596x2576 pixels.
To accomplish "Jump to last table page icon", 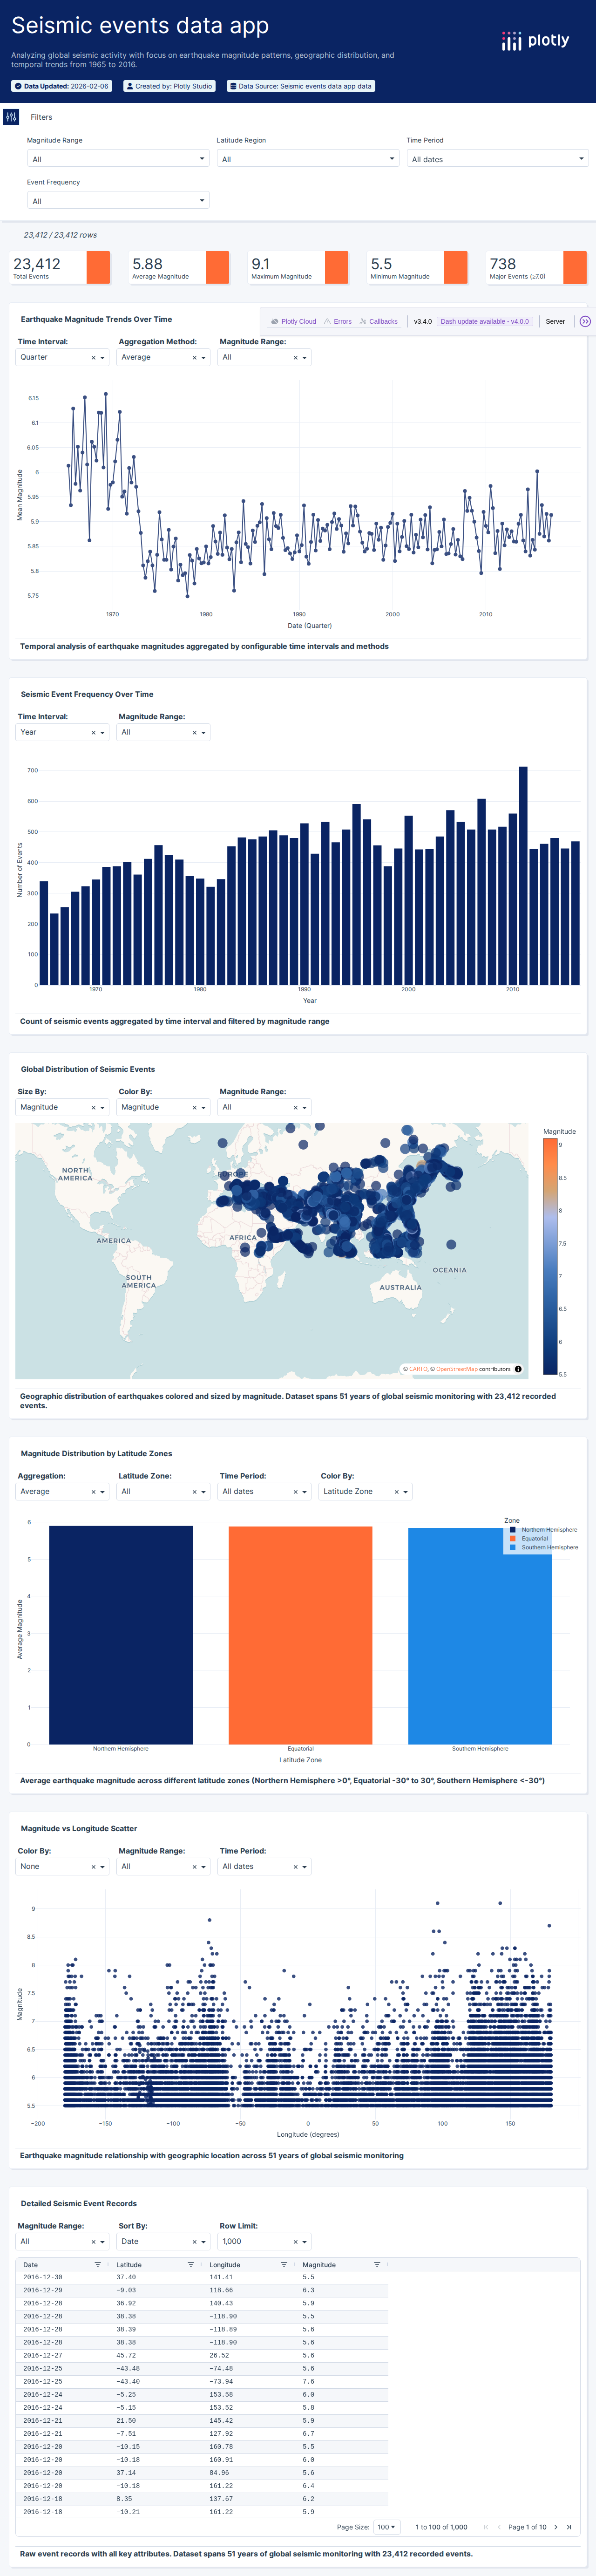I will click(x=569, y=2526).
